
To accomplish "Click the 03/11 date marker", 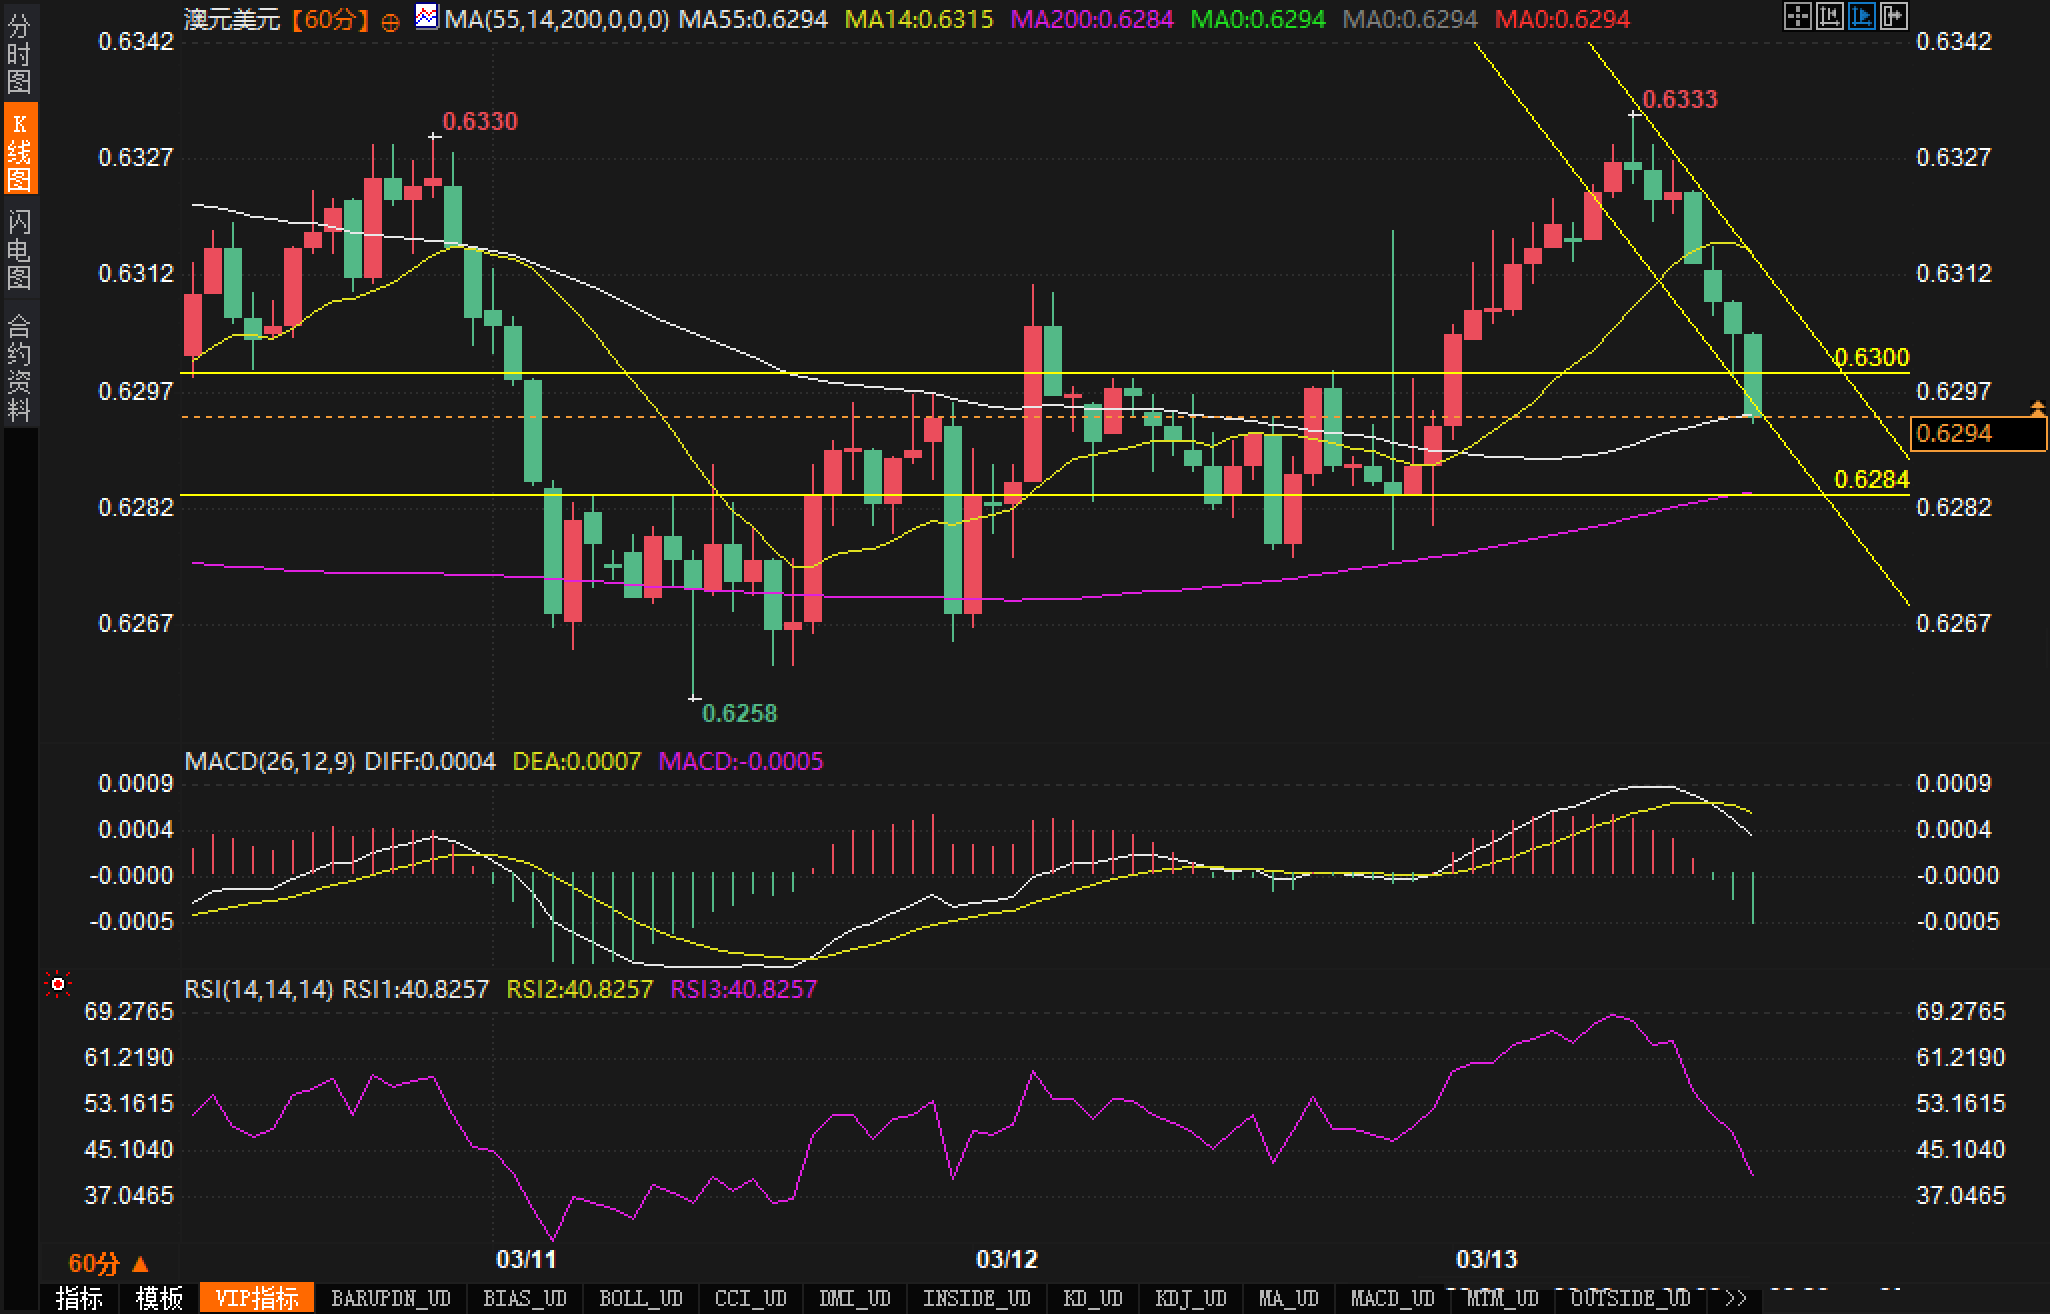I will [526, 1259].
